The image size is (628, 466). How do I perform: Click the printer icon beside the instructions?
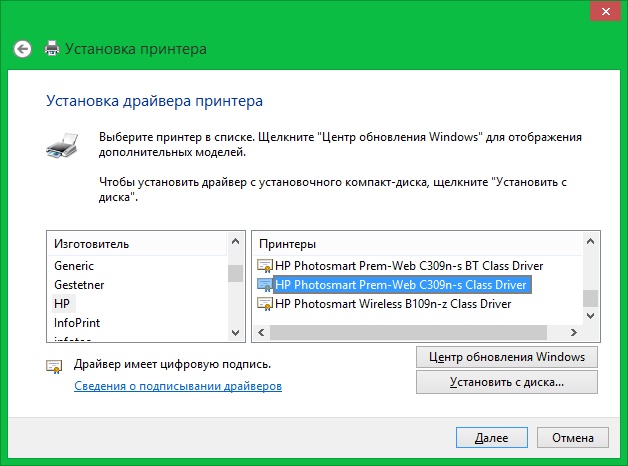click(x=60, y=146)
